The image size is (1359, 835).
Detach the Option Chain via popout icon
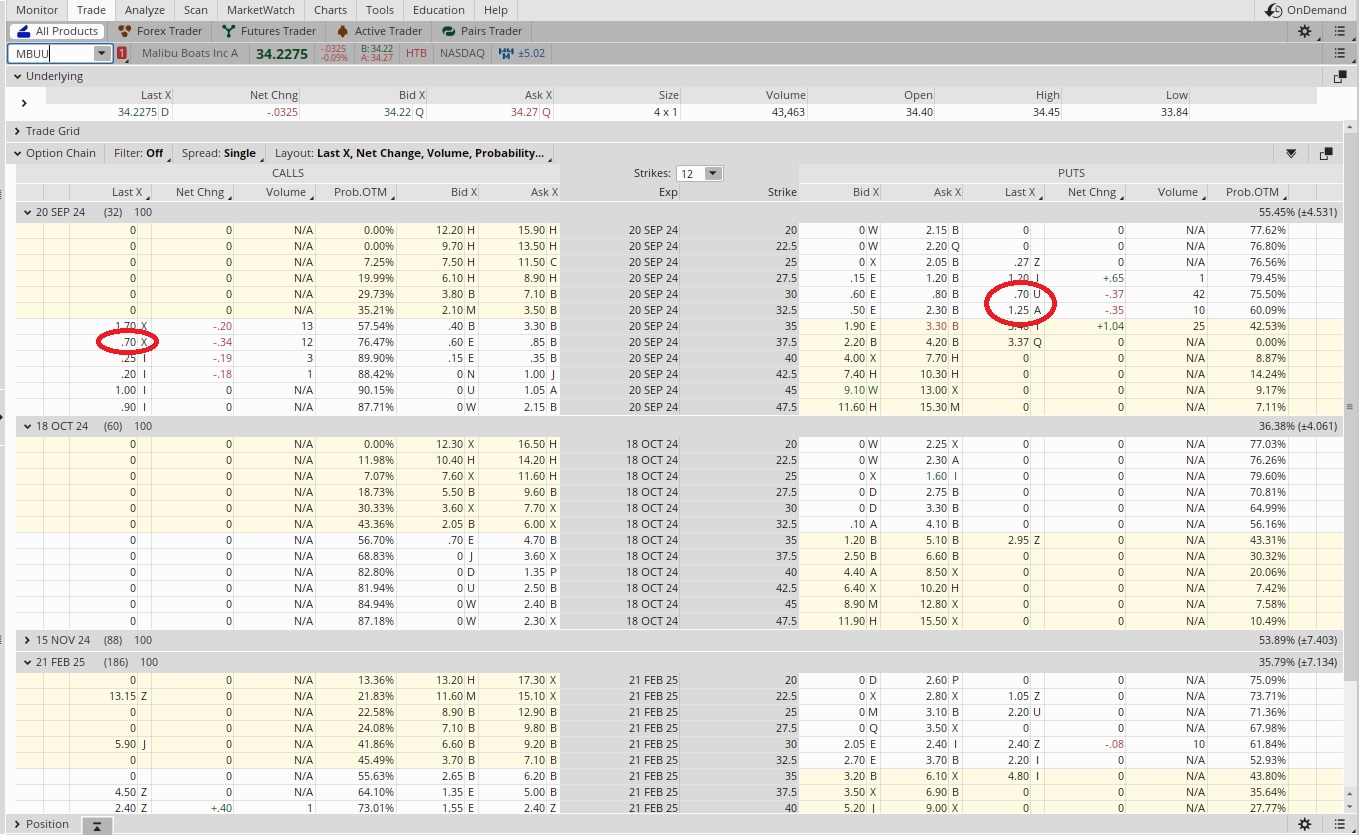click(x=1326, y=154)
